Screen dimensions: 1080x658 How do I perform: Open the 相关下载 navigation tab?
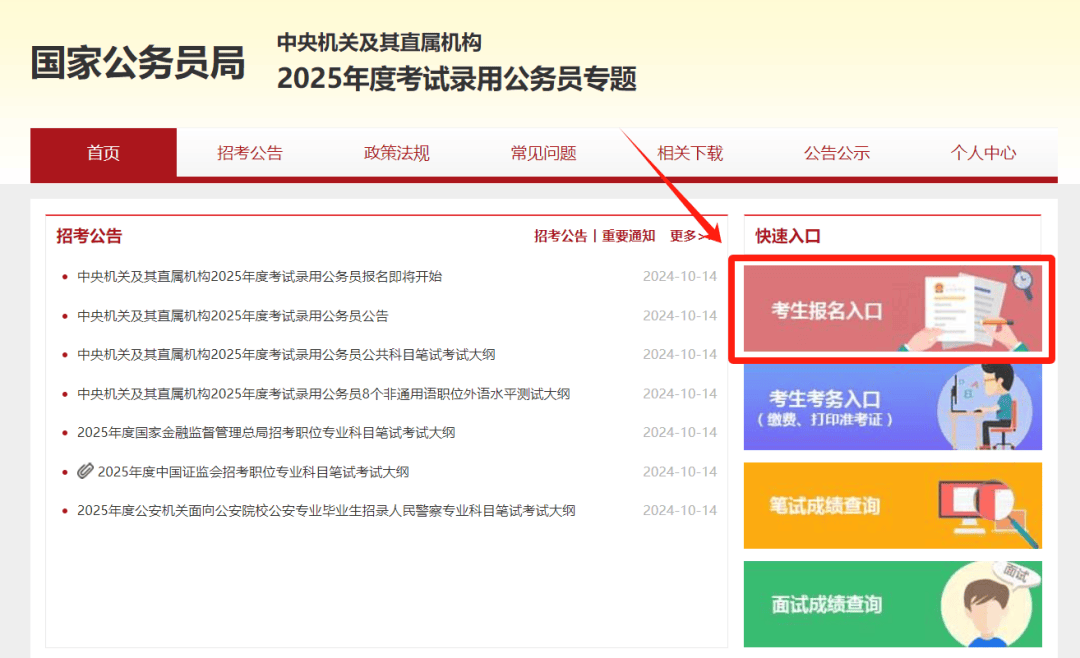[x=690, y=153]
